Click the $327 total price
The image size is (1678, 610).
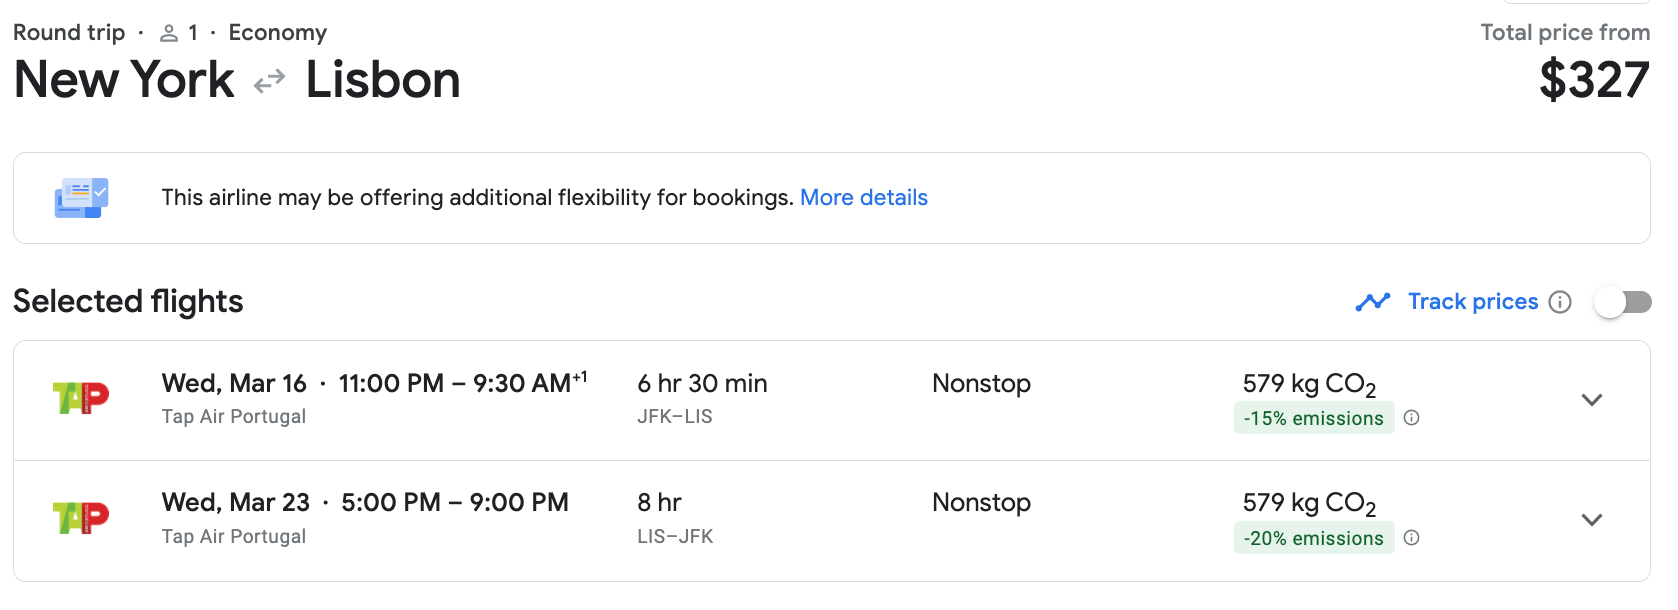[1593, 80]
